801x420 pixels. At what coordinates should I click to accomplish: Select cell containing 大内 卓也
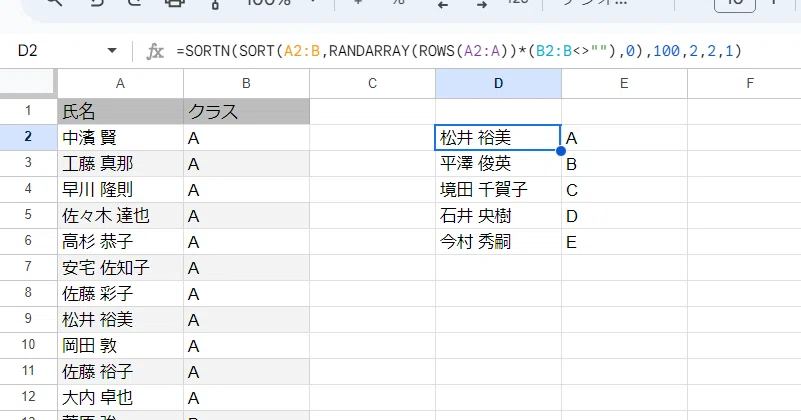pyautogui.click(x=120, y=398)
